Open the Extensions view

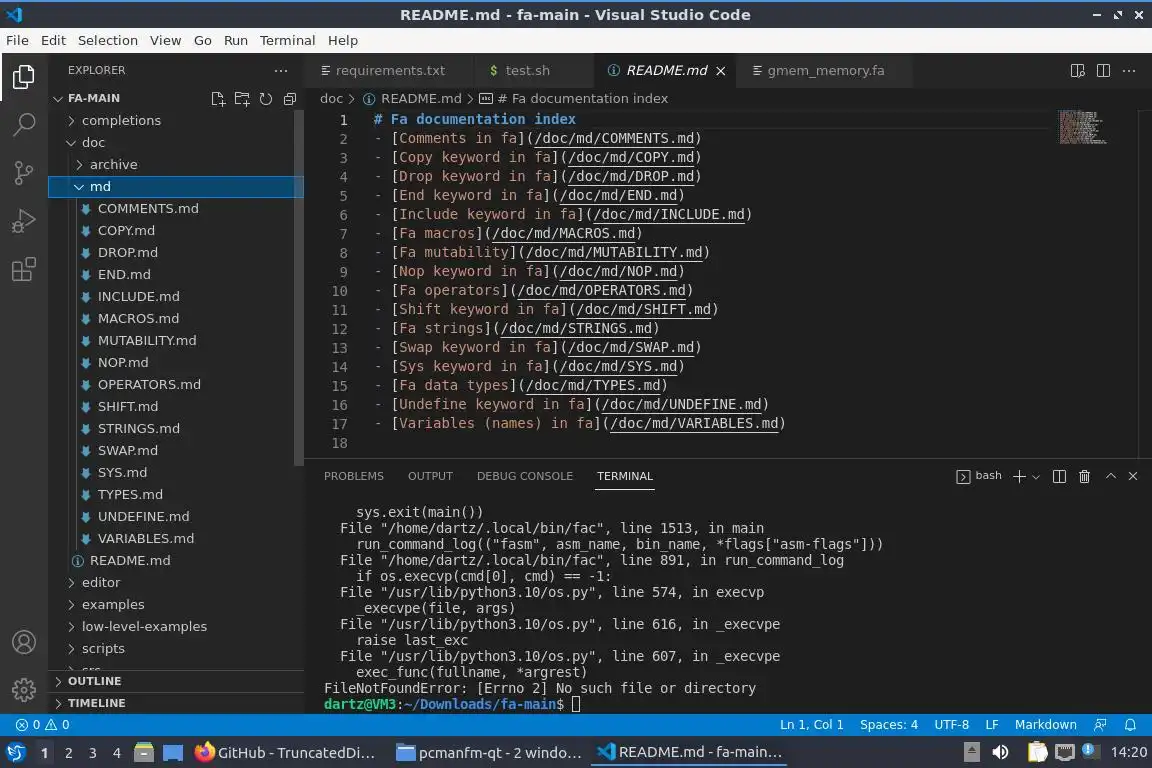point(24,269)
